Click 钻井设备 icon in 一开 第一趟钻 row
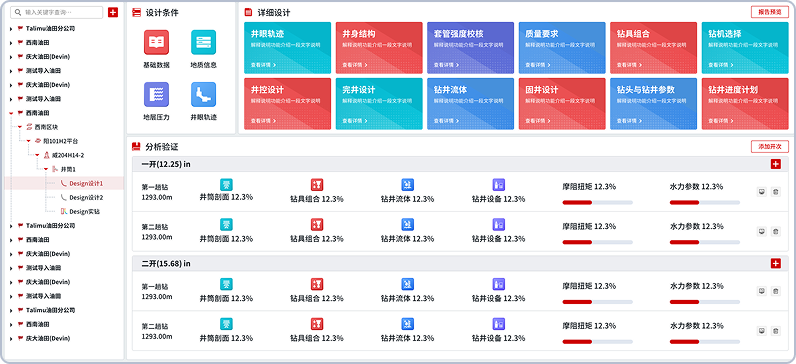The height and width of the screenshot is (364, 796). (x=499, y=185)
